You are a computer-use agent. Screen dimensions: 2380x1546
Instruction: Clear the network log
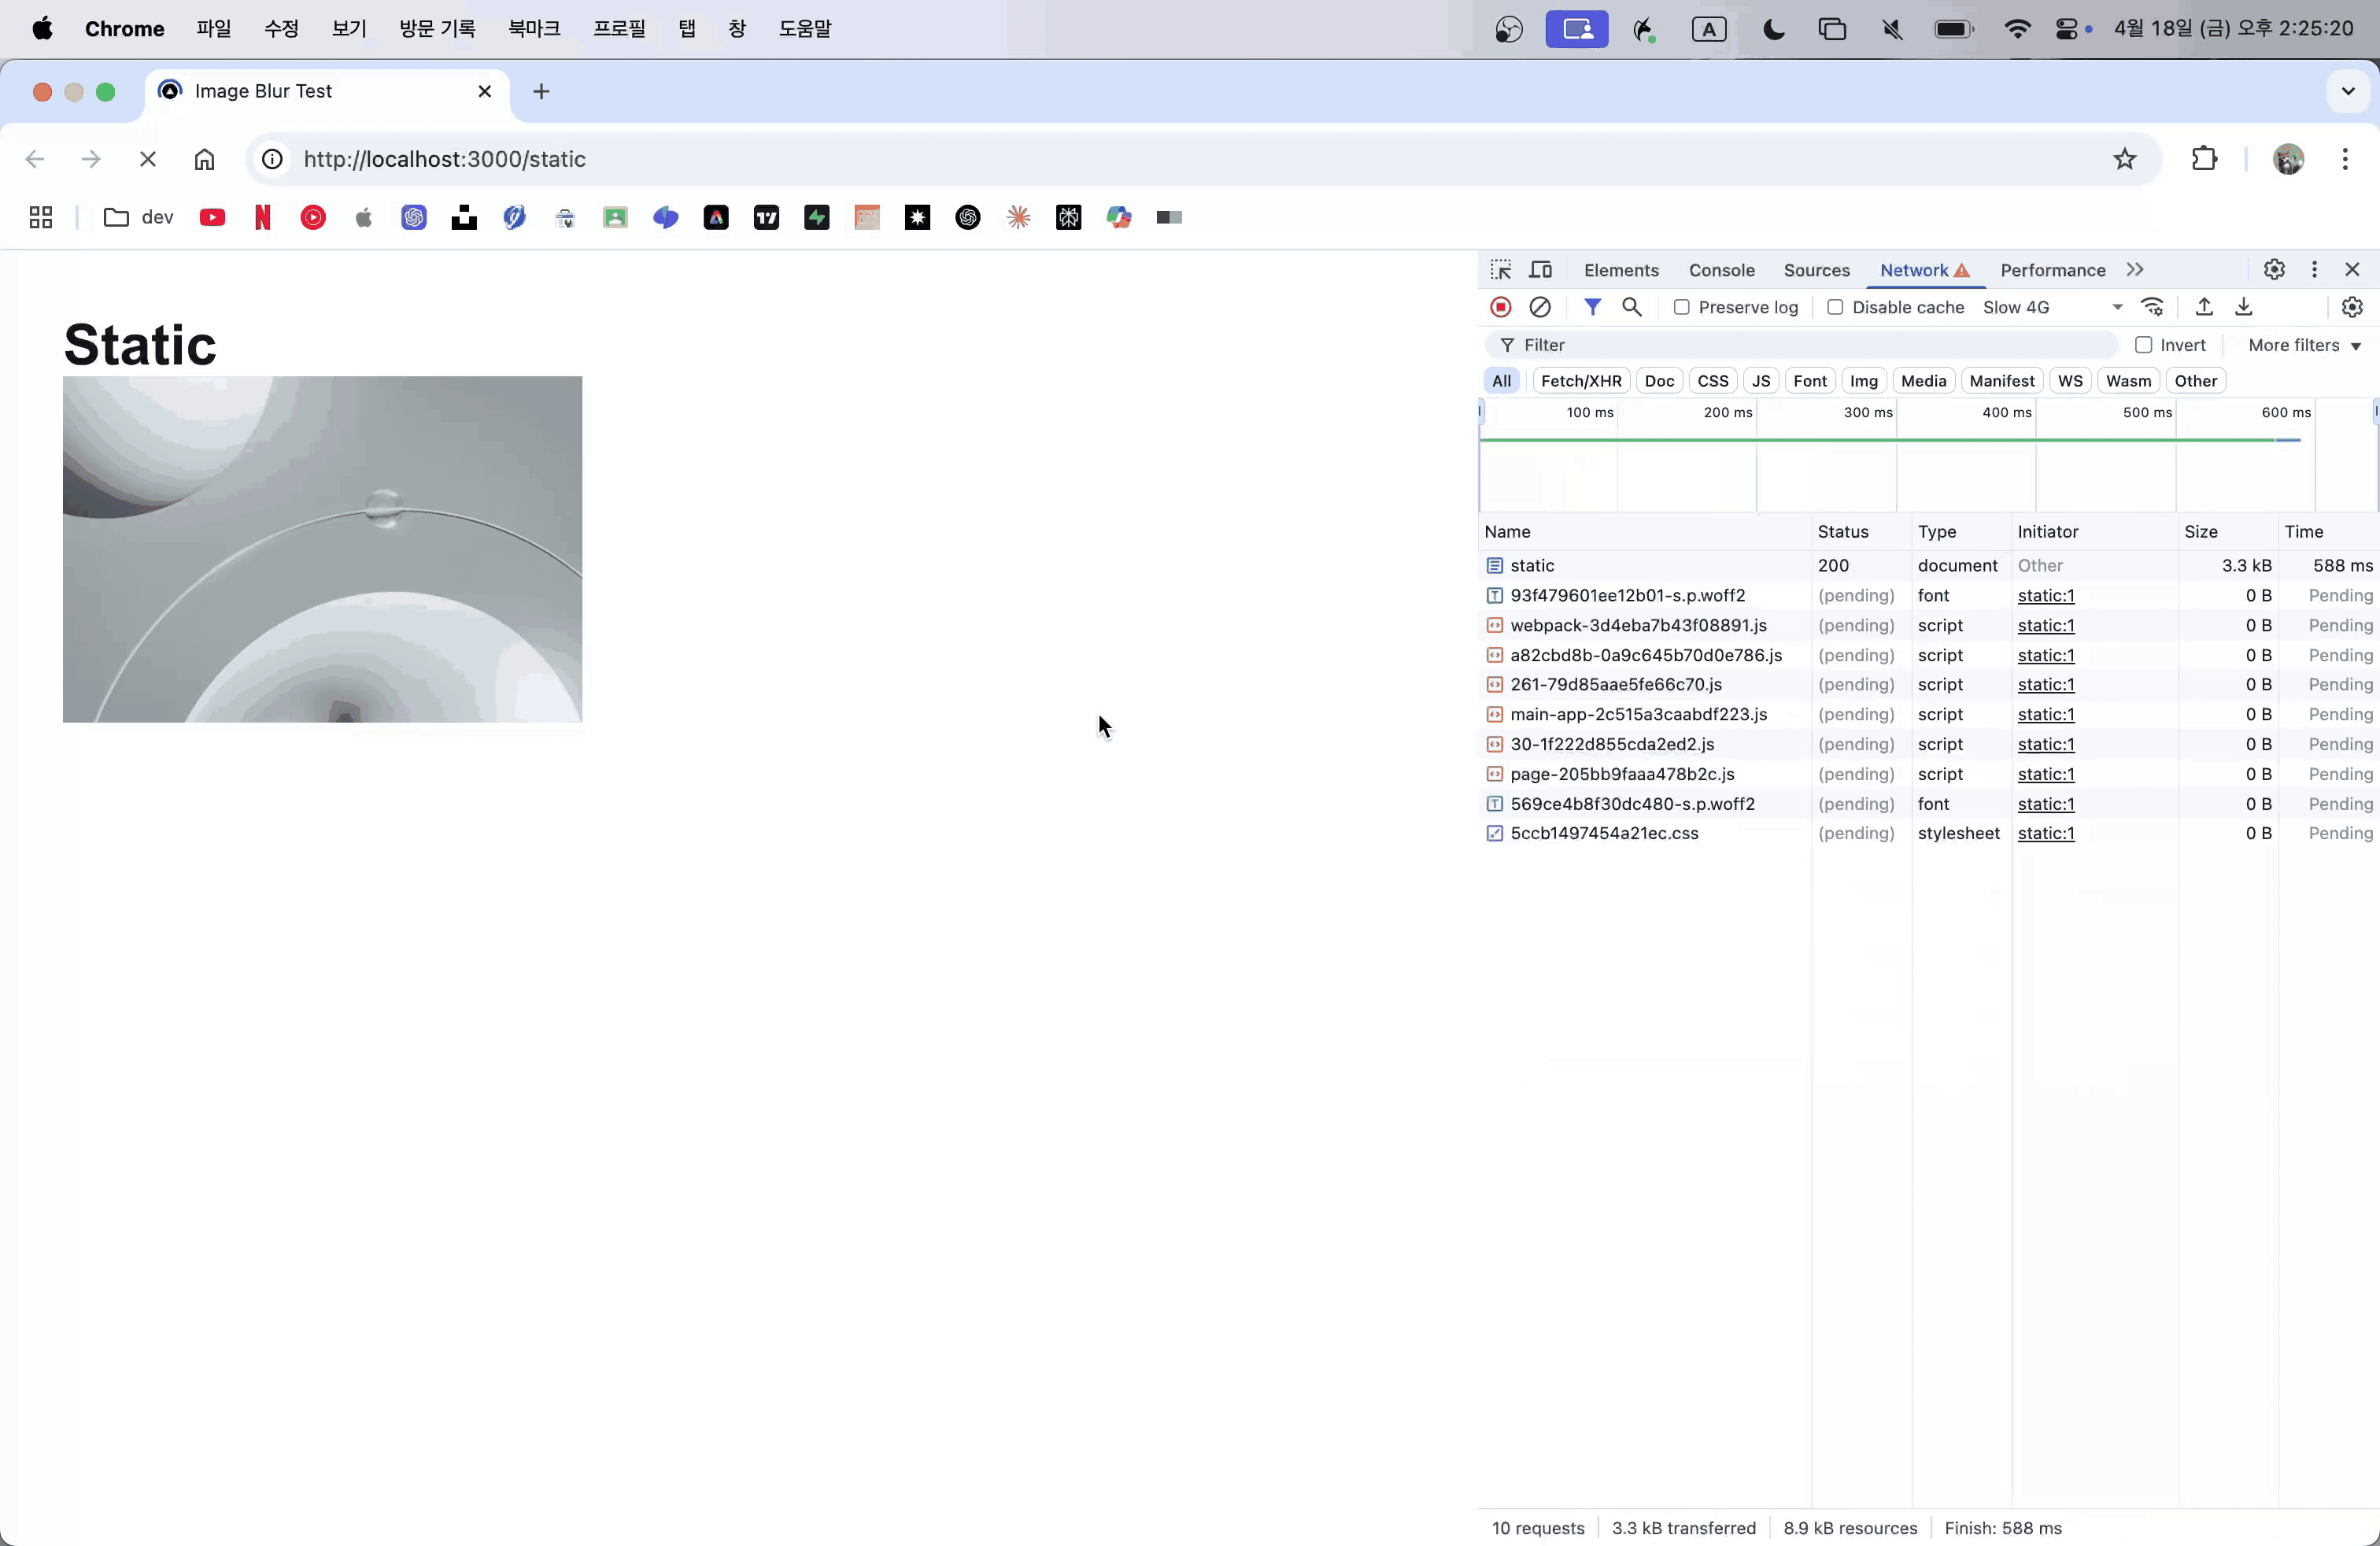(1540, 307)
